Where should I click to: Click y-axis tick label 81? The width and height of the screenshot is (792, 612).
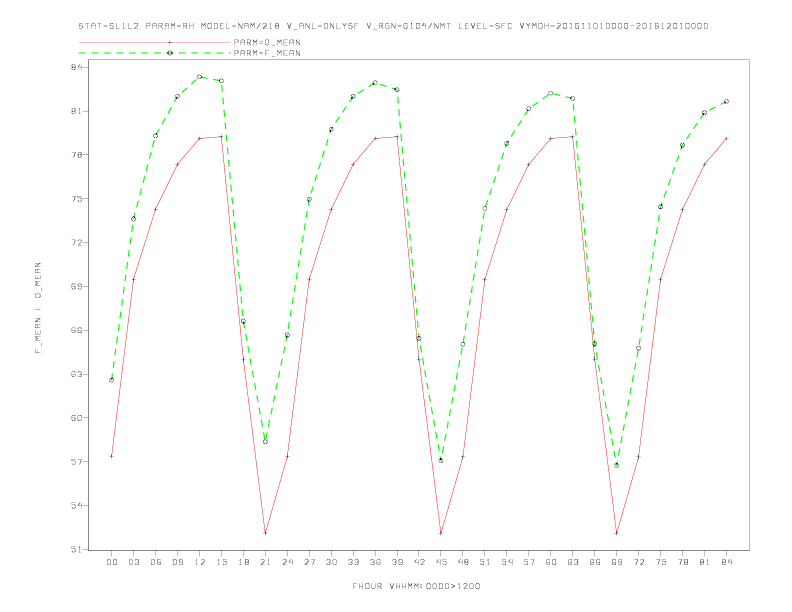point(77,111)
